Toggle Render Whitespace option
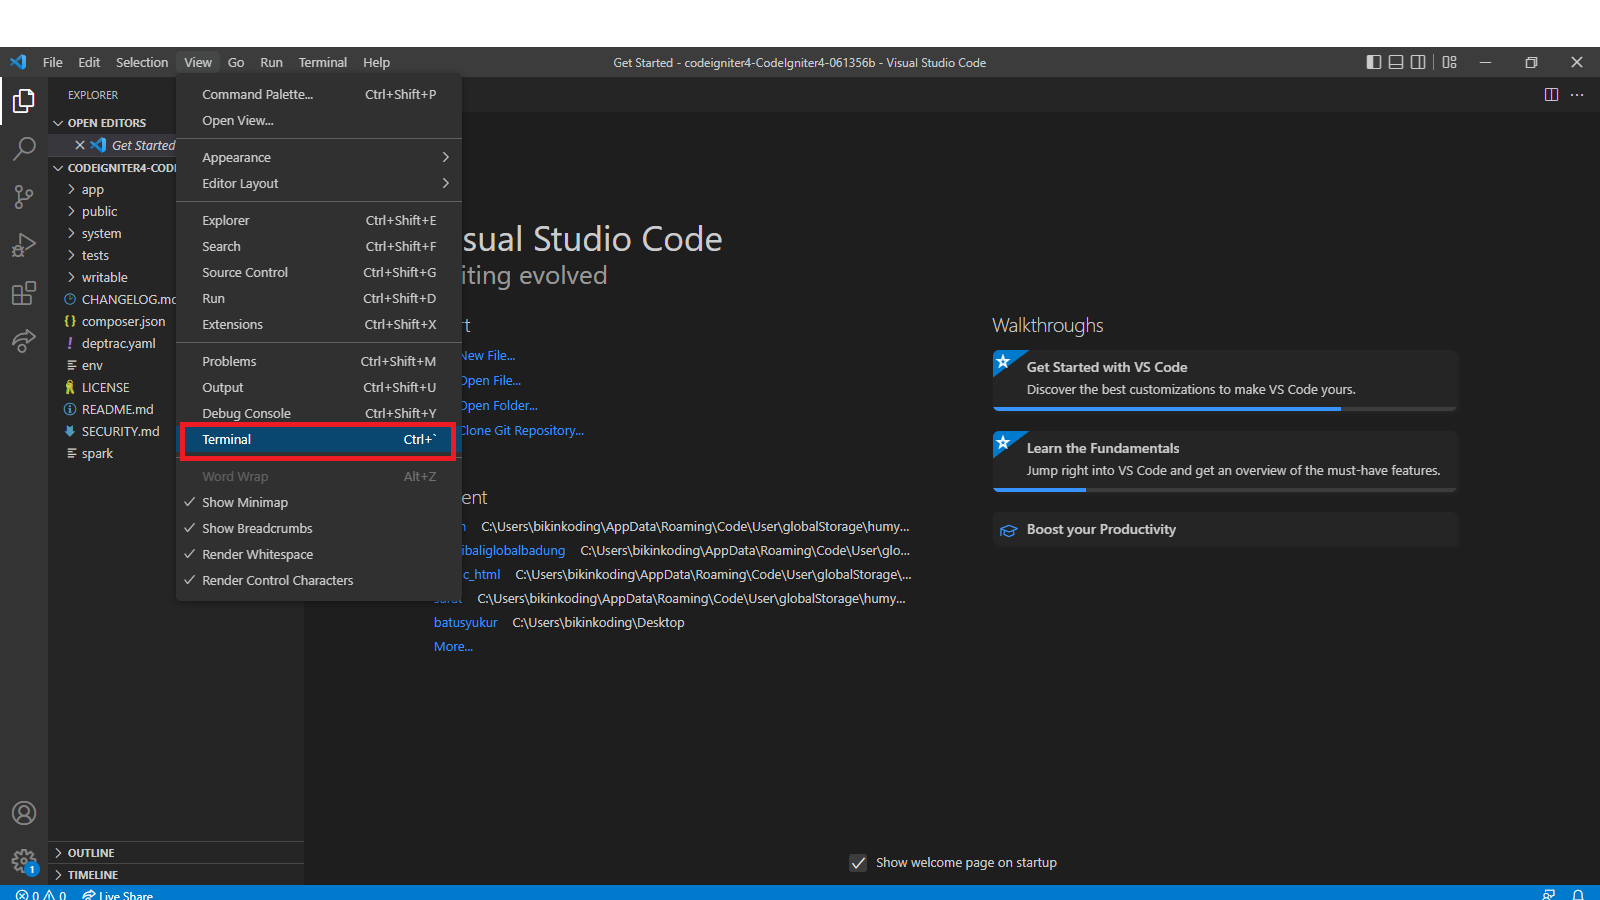Viewport: 1600px width, 900px height. pos(318,554)
